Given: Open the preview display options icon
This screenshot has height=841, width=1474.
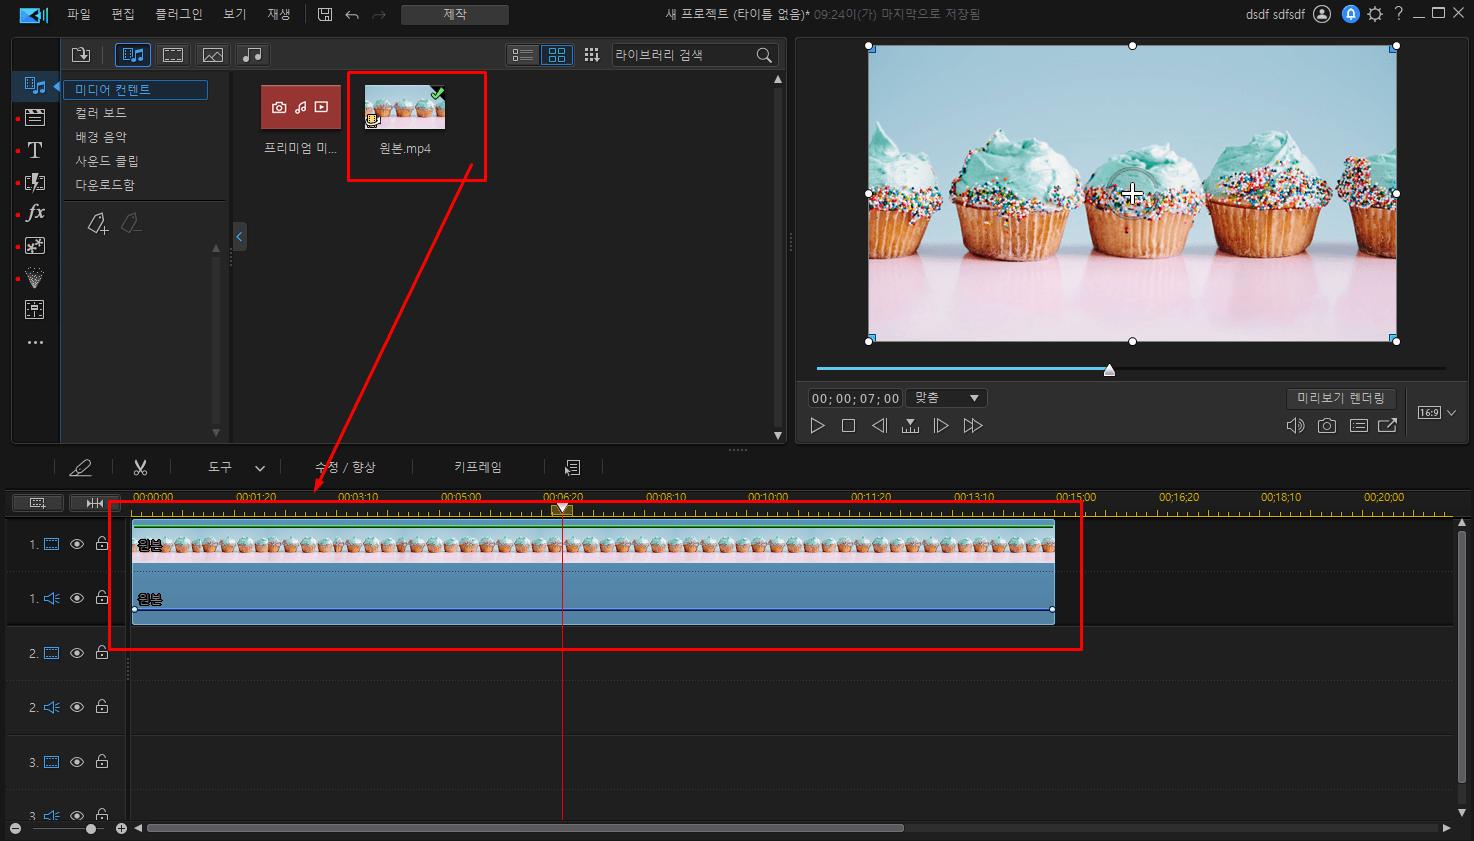Looking at the screenshot, I should click(x=1358, y=426).
